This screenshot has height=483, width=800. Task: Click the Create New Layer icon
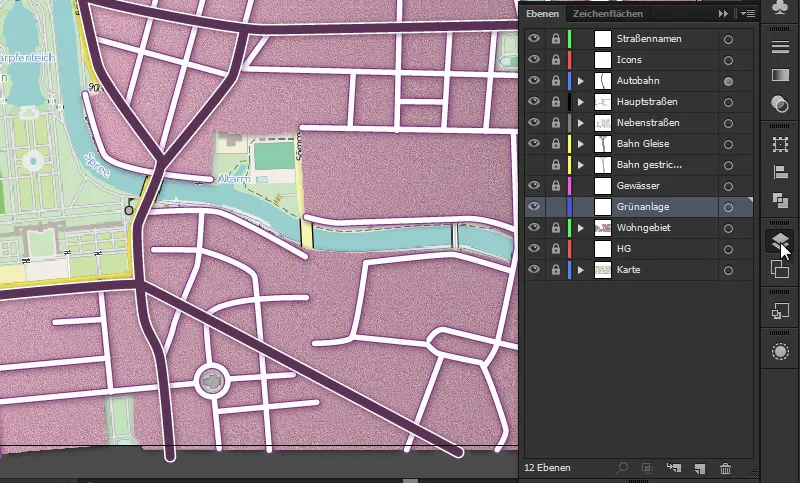[699, 468]
